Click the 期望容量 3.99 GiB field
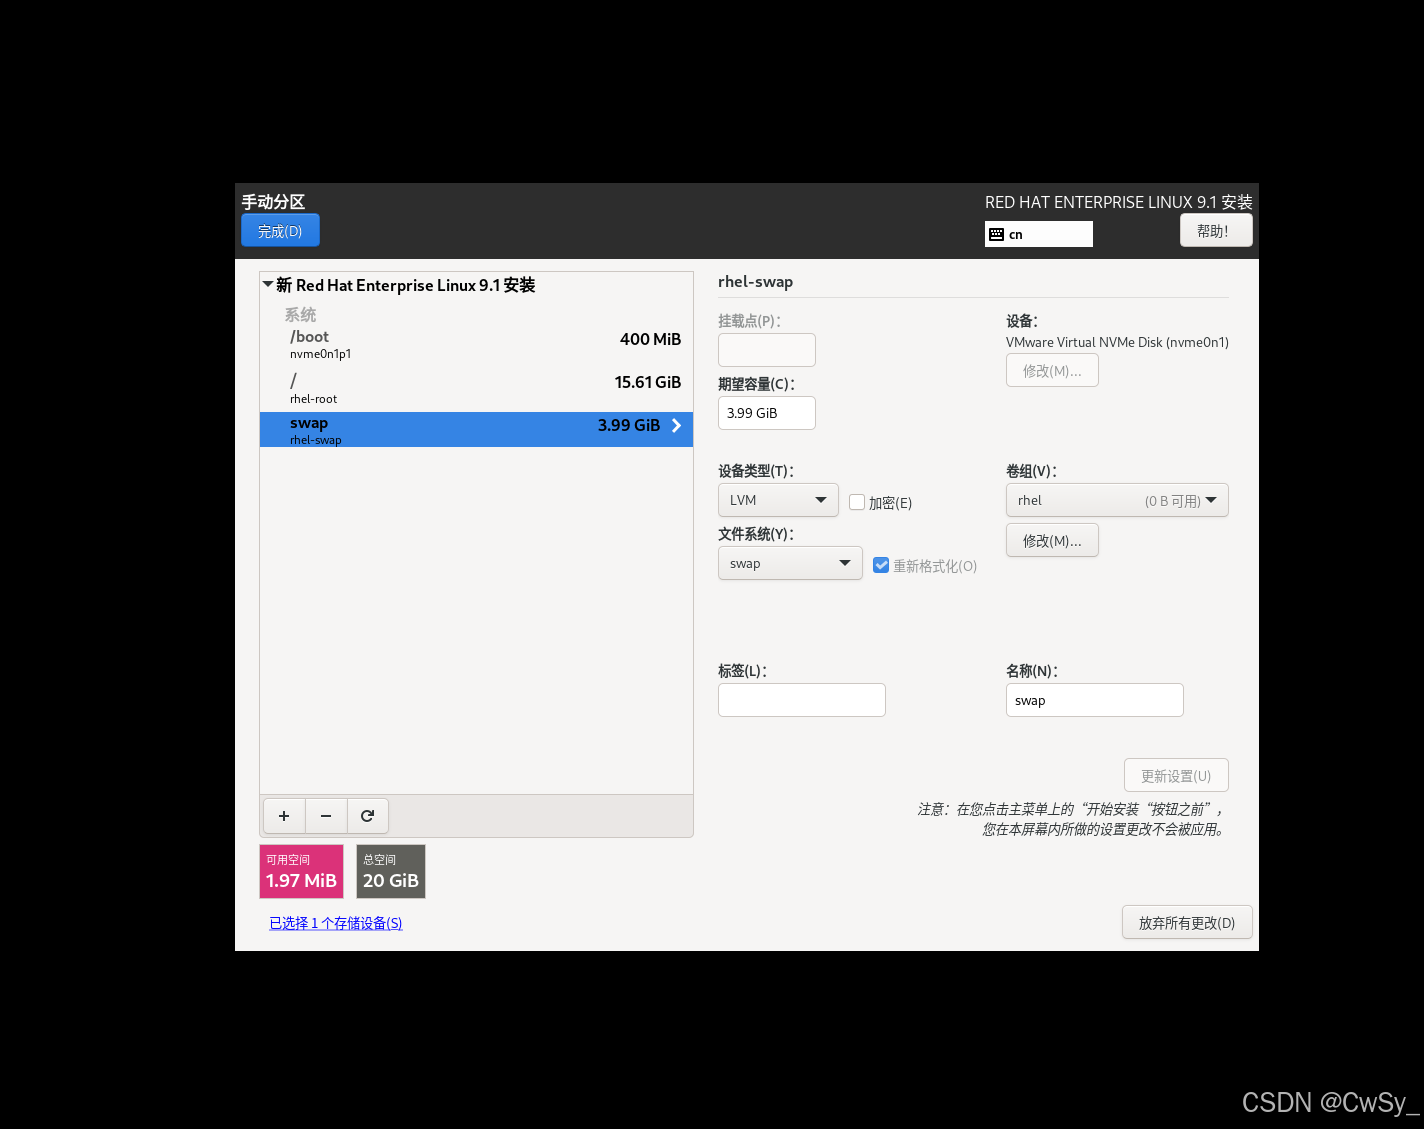Image resolution: width=1424 pixels, height=1129 pixels. point(767,413)
